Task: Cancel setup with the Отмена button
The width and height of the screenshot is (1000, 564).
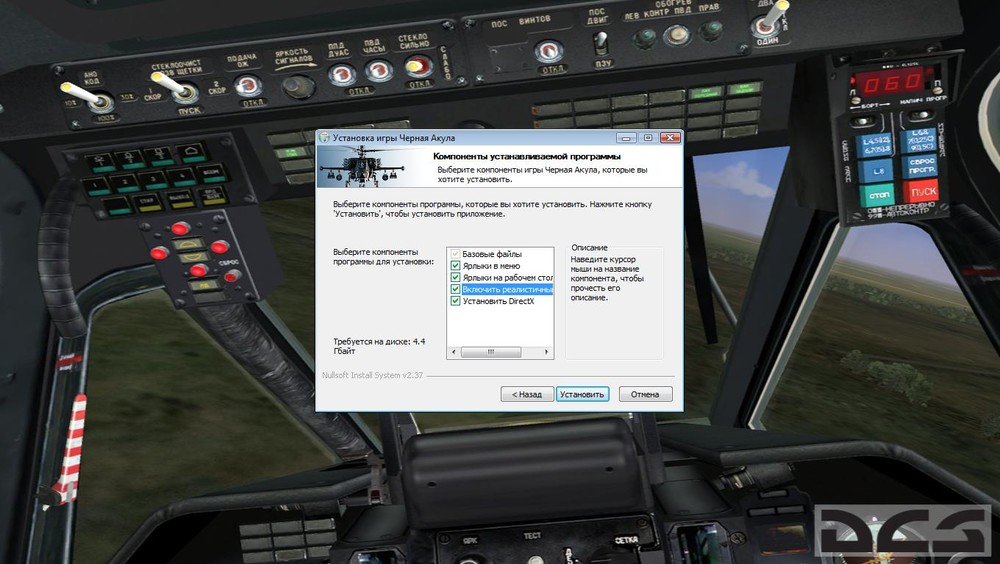Action: [x=645, y=394]
